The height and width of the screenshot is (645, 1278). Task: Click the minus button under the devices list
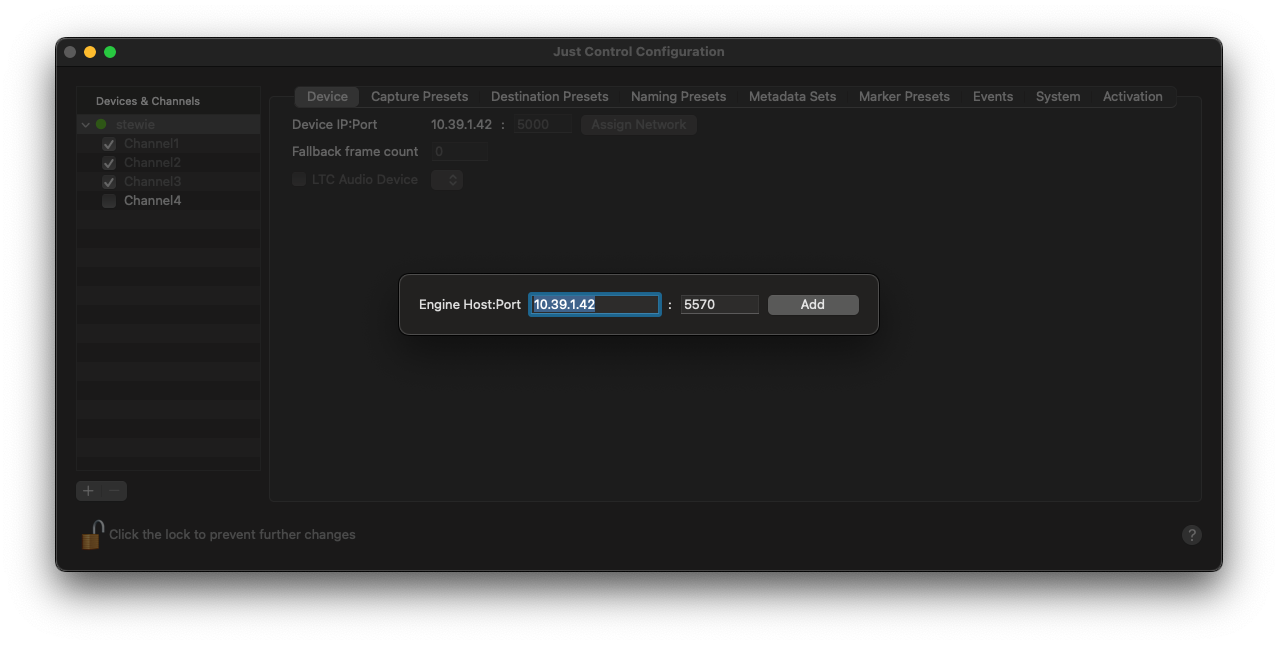(x=115, y=491)
